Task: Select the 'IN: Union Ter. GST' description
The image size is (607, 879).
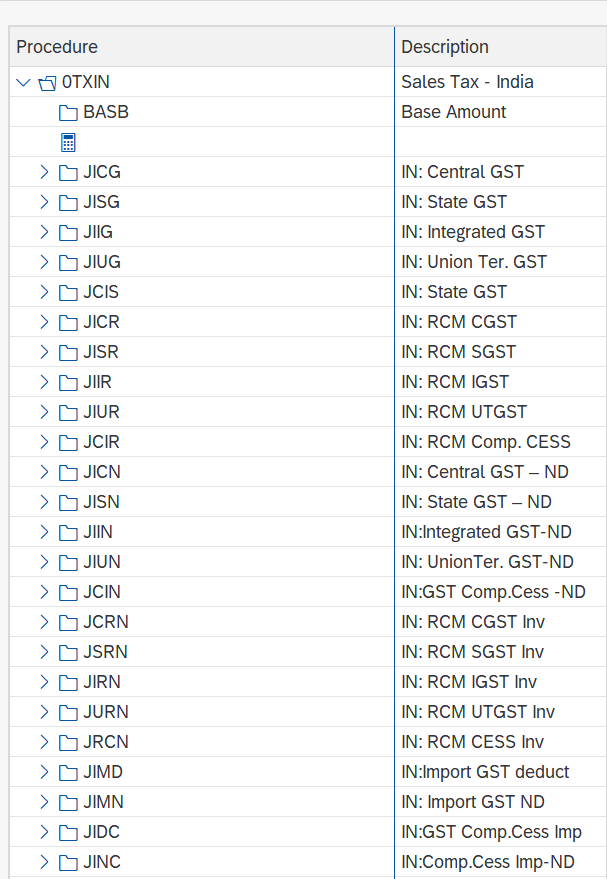Action: (x=474, y=262)
